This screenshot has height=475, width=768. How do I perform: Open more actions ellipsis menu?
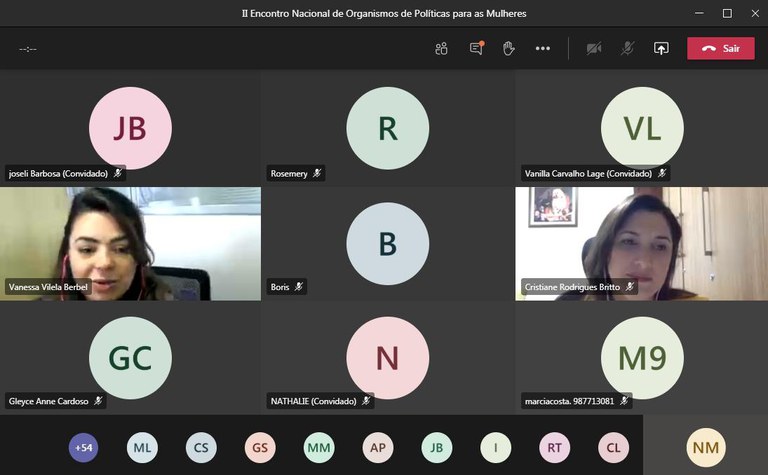[x=543, y=48]
